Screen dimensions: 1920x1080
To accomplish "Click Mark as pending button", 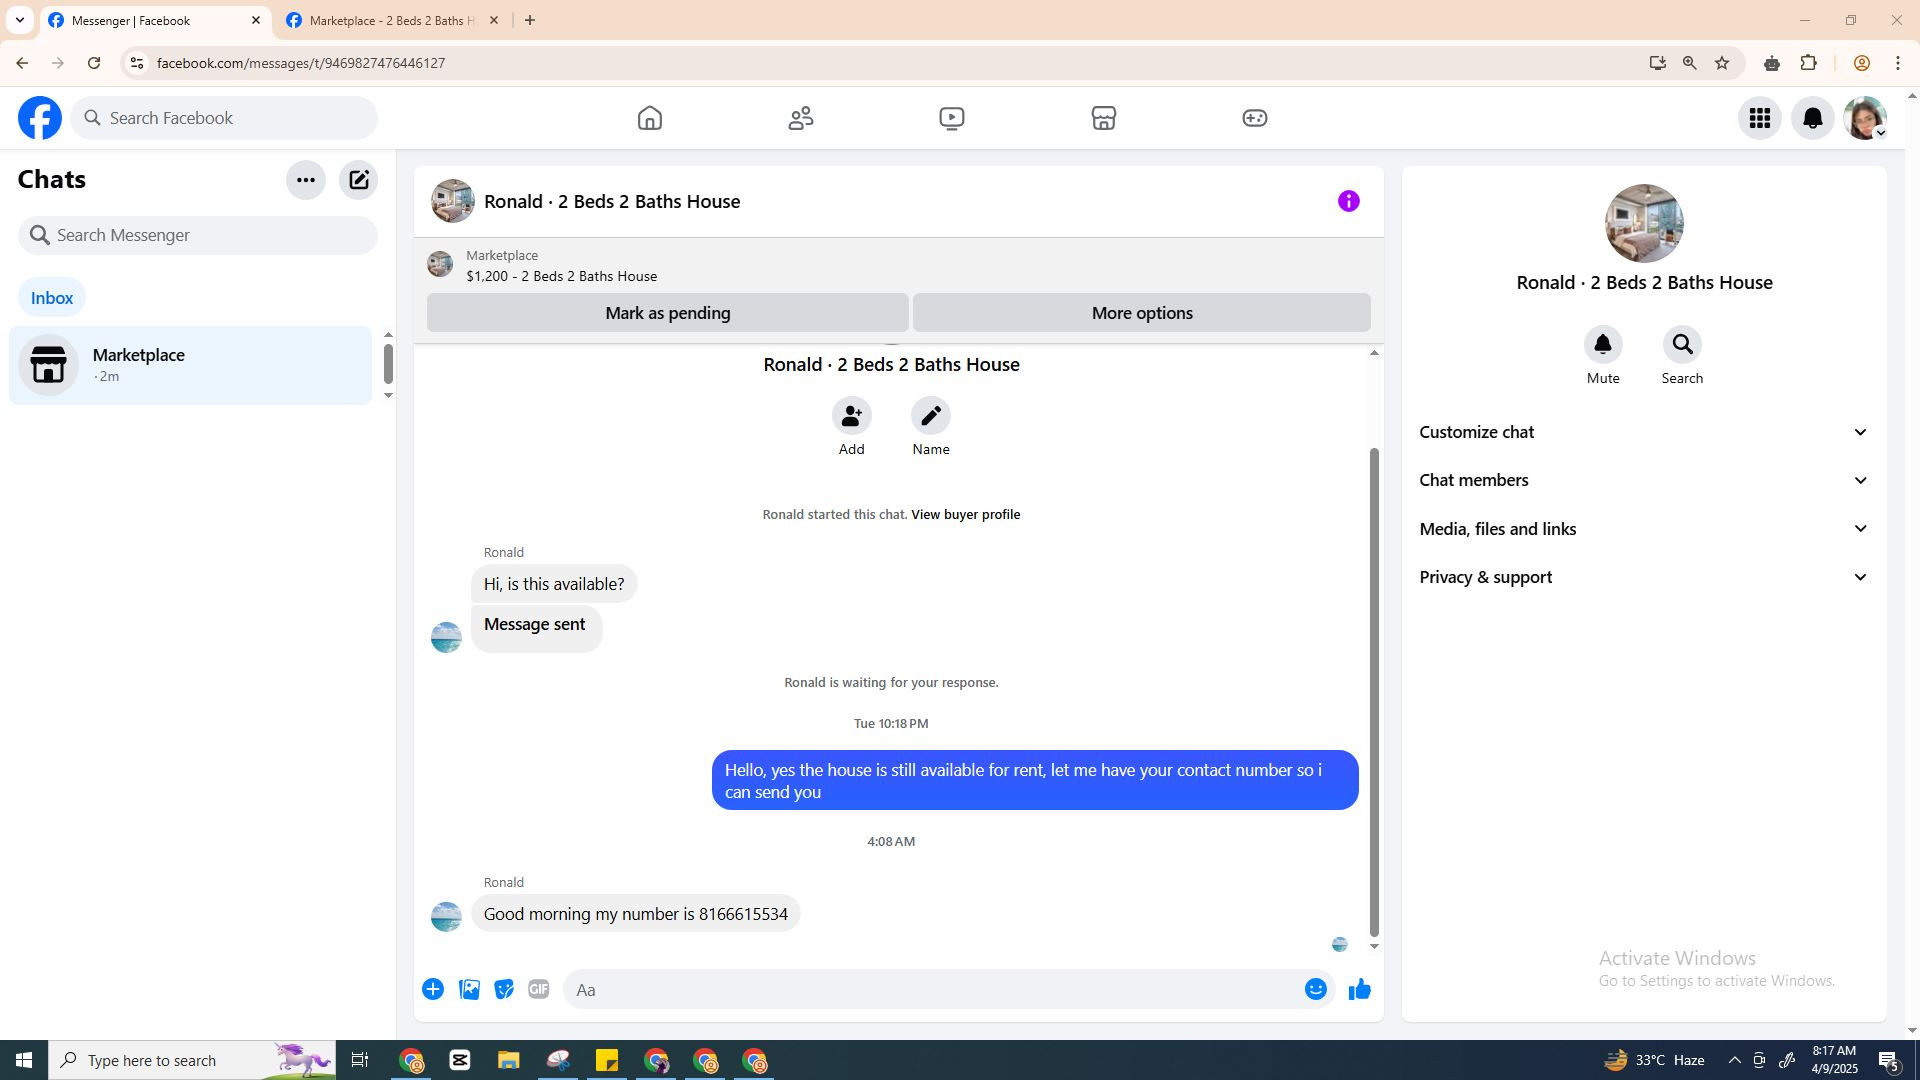I will (x=668, y=313).
